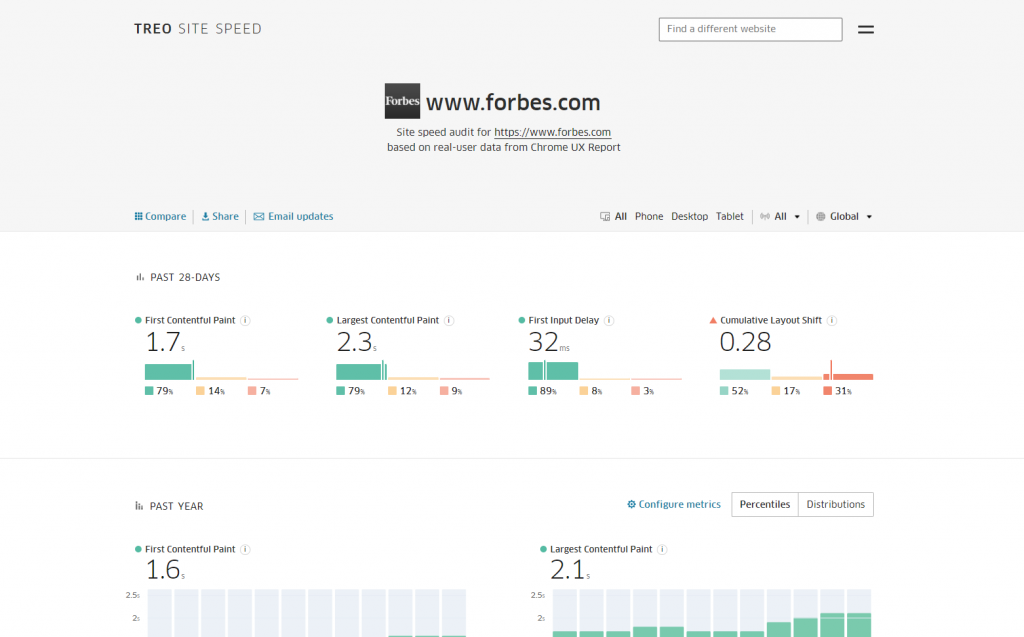This screenshot has width=1024, height=637.
Task: Click the Email updates link
Action: pyautogui.click(x=293, y=216)
